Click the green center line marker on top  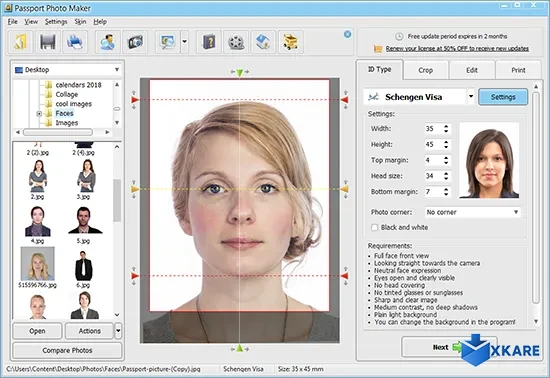pyautogui.click(x=240, y=73)
